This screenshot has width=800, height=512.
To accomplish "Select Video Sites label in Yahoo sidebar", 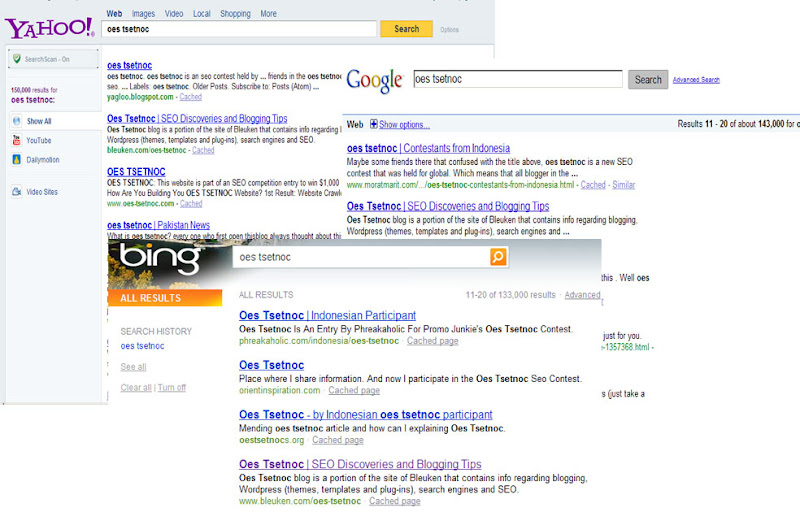I will point(42,192).
